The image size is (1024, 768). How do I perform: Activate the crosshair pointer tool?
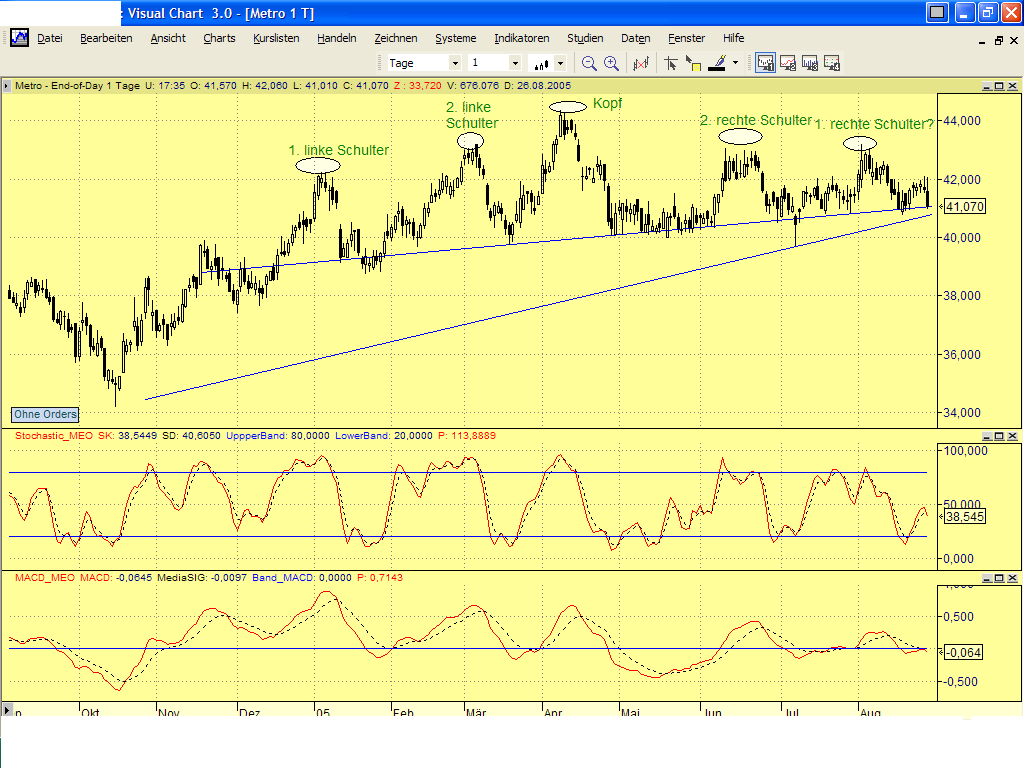point(672,62)
